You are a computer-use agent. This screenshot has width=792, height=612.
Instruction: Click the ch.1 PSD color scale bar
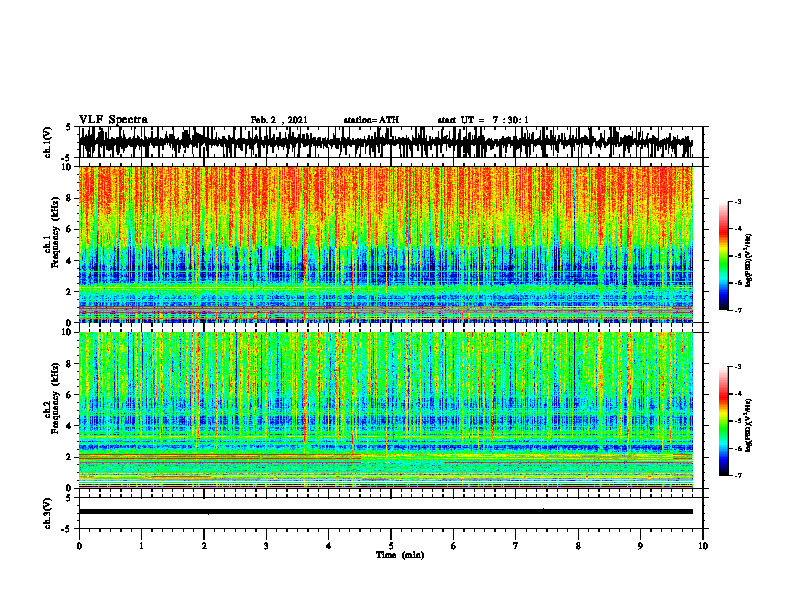(723, 256)
